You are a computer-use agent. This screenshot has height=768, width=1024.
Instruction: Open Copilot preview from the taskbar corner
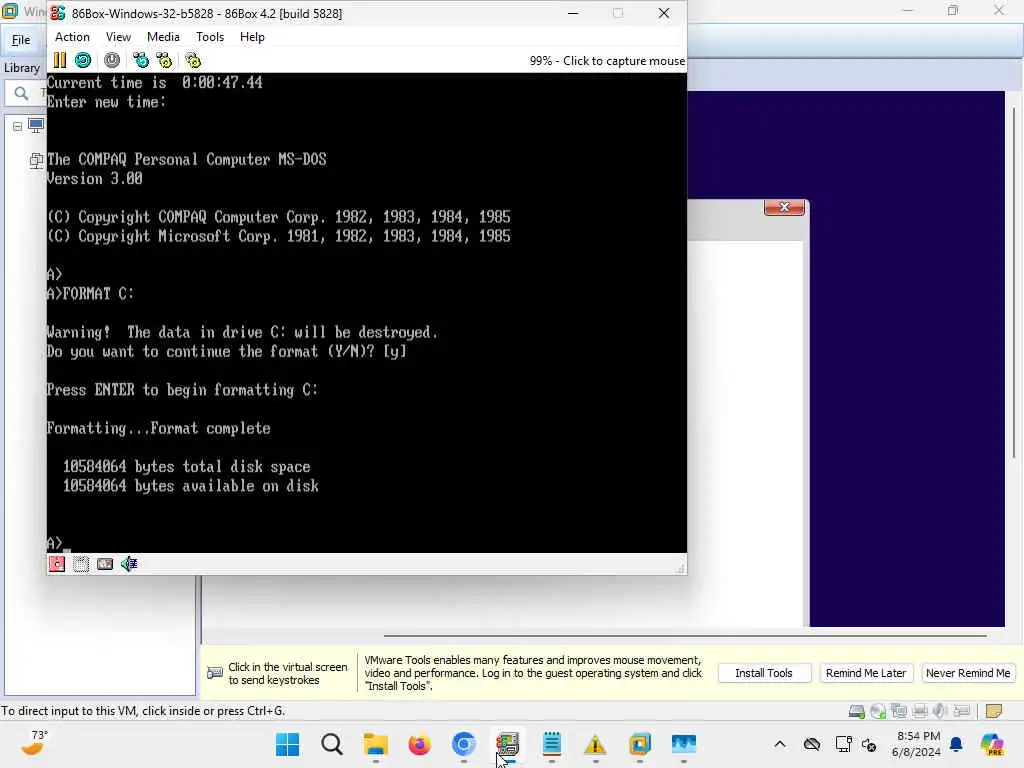[992, 744]
